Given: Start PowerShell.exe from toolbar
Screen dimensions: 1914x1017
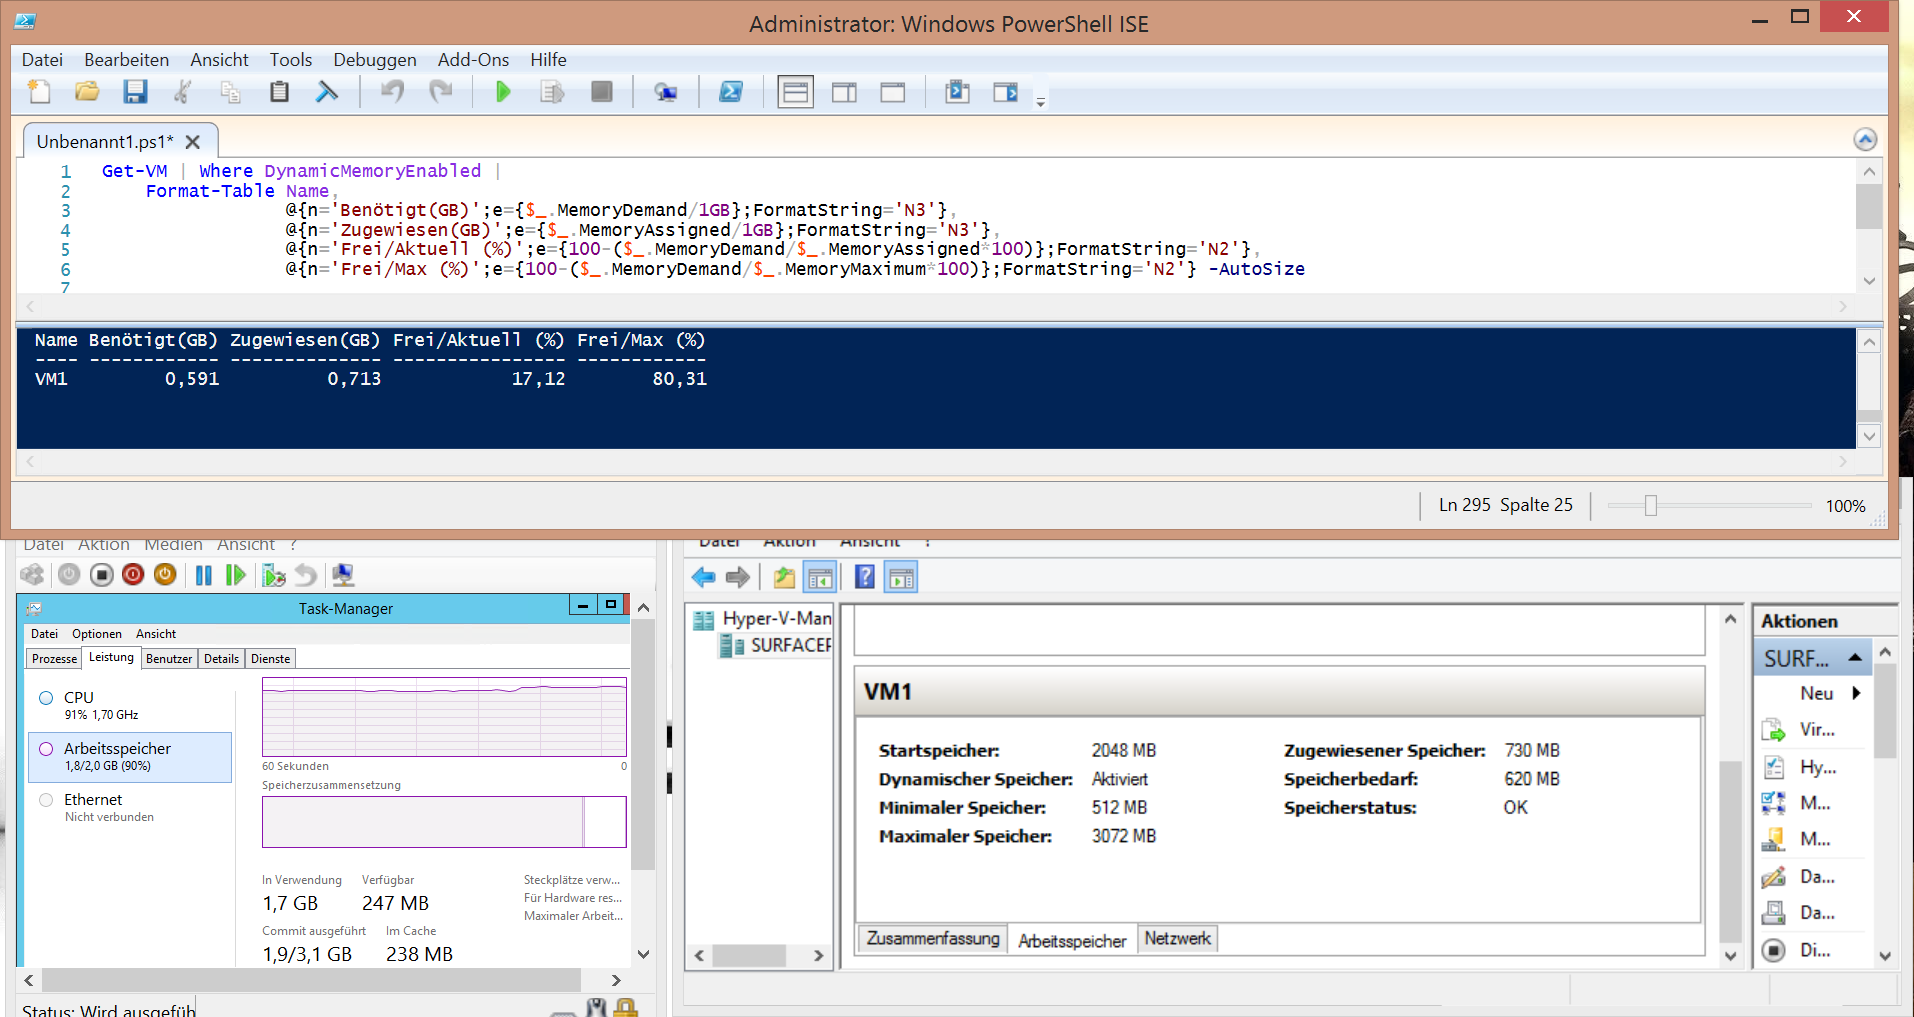Looking at the screenshot, I should [x=731, y=92].
